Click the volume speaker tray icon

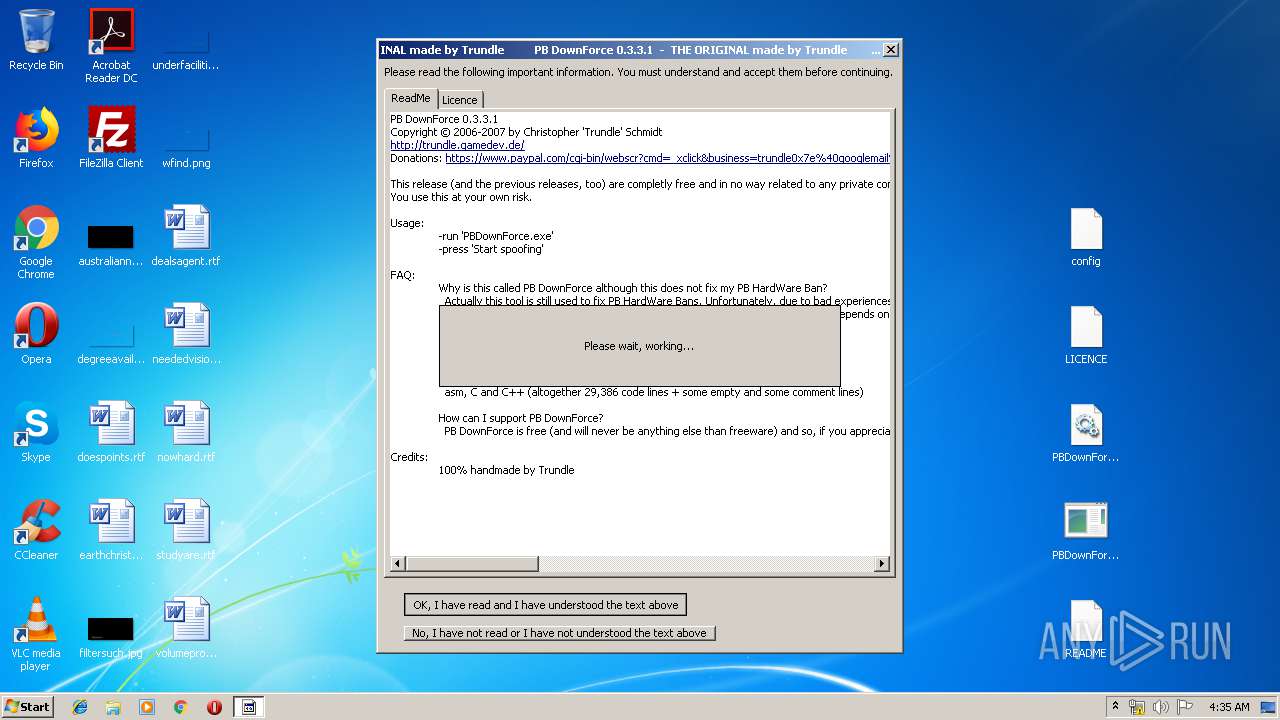click(1161, 707)
